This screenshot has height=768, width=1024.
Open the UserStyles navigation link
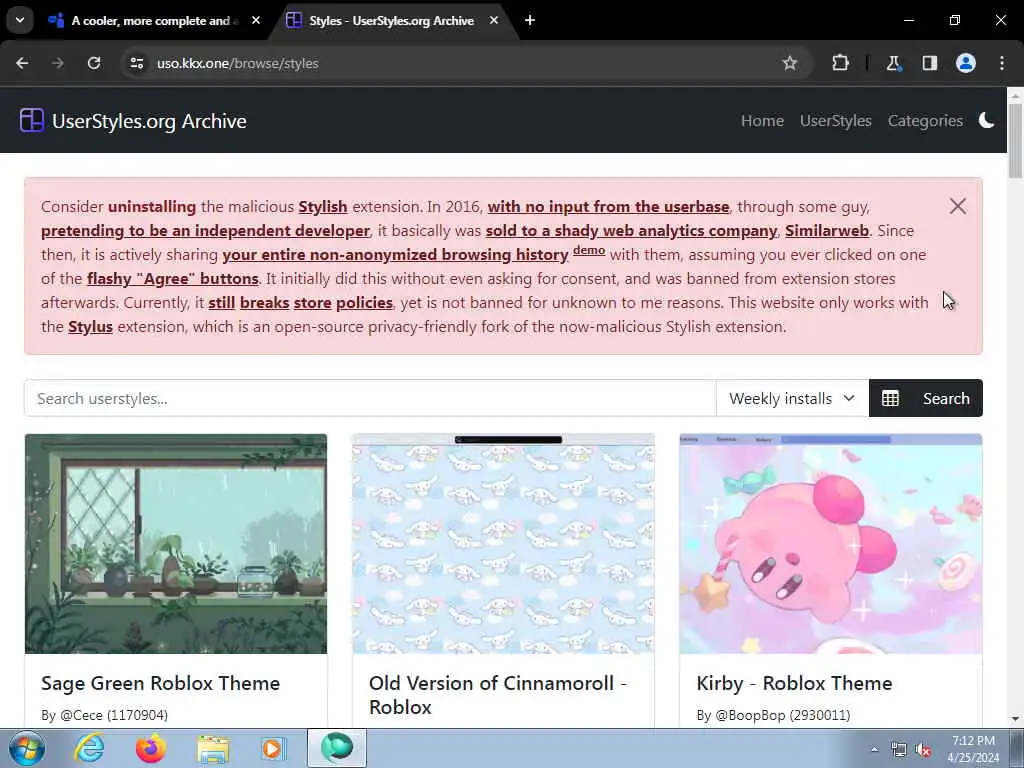pos(835,121)
